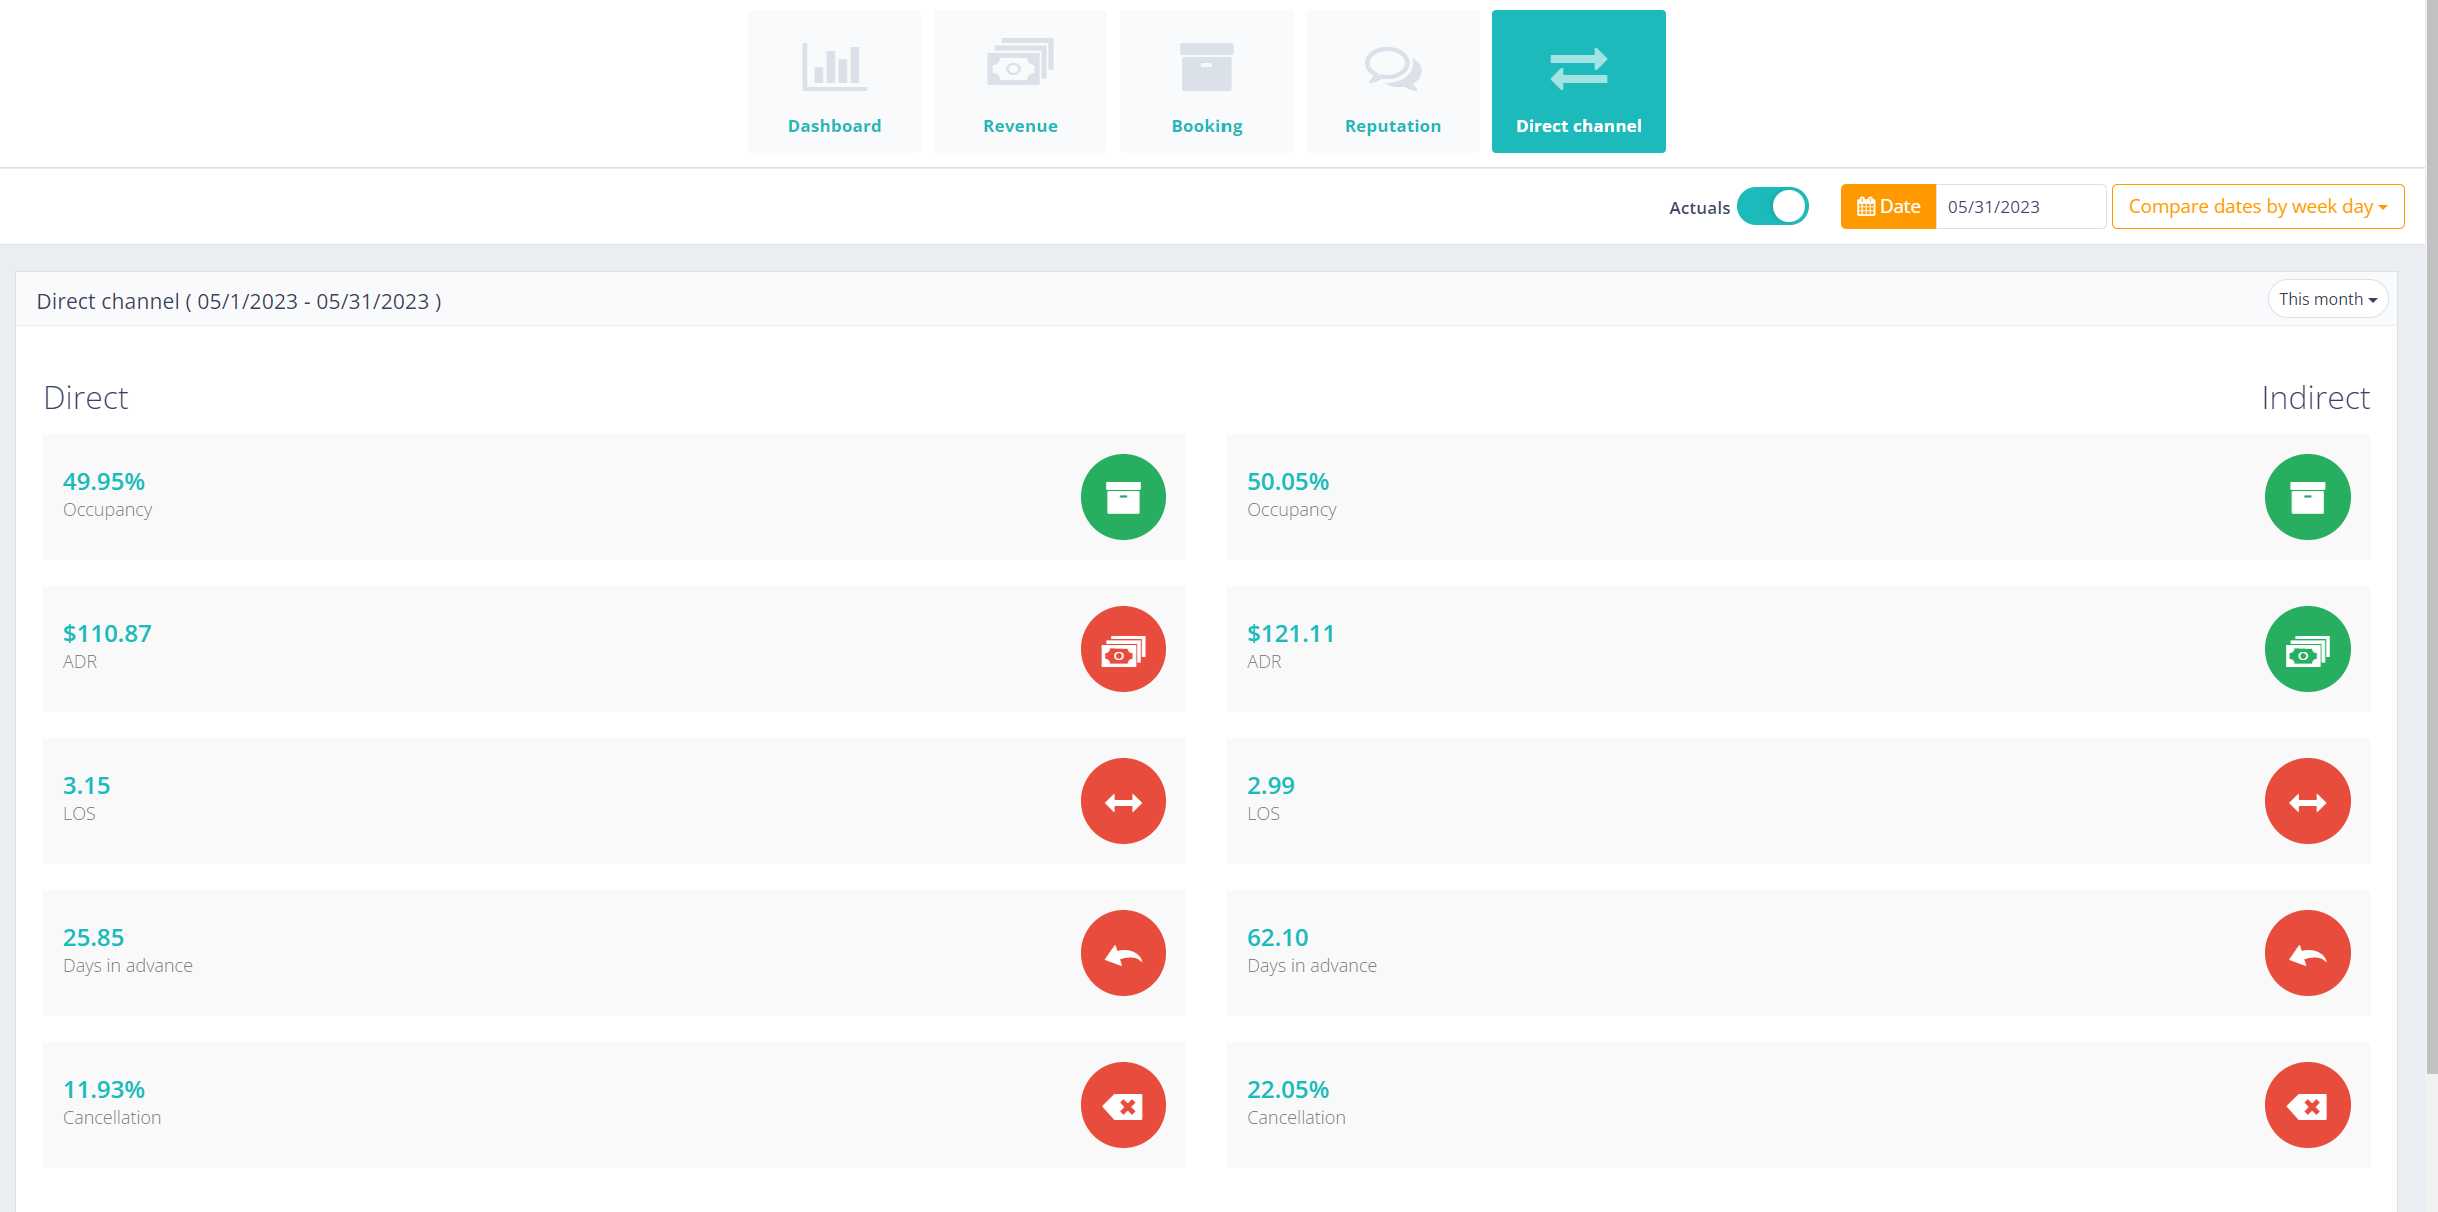The image size is (2438, 1212).
Task: Switch to the Booking tab label
Action: 1207,126
